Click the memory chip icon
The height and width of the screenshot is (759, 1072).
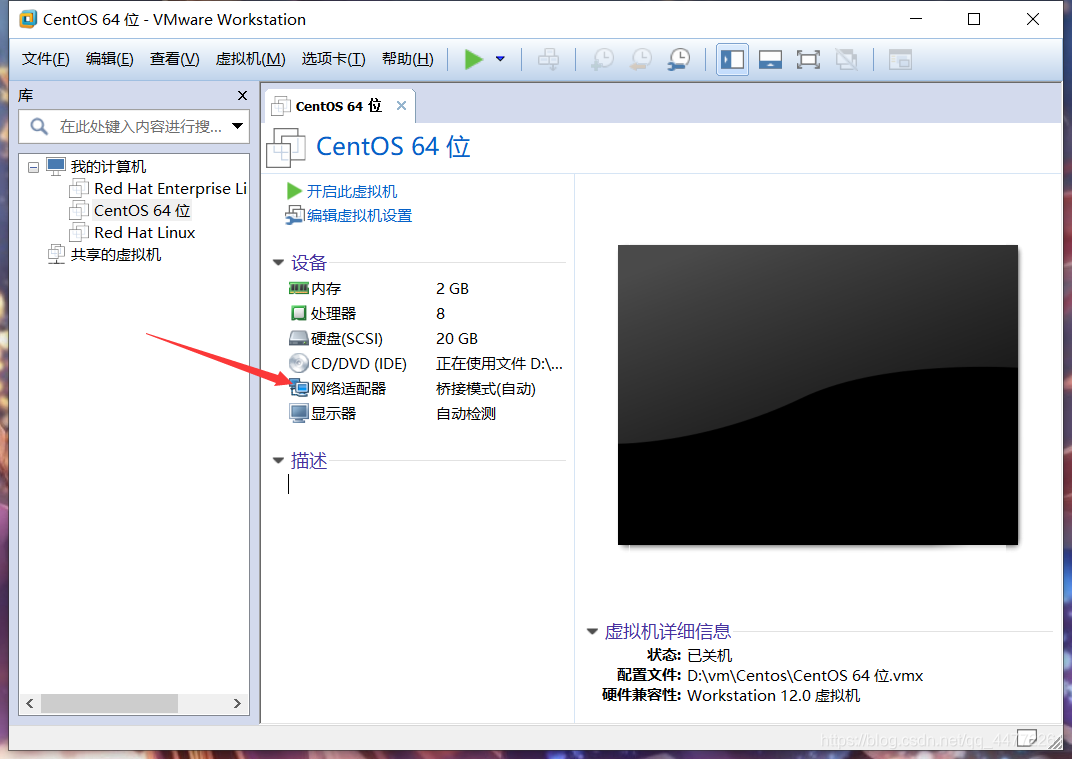(298, 289)
